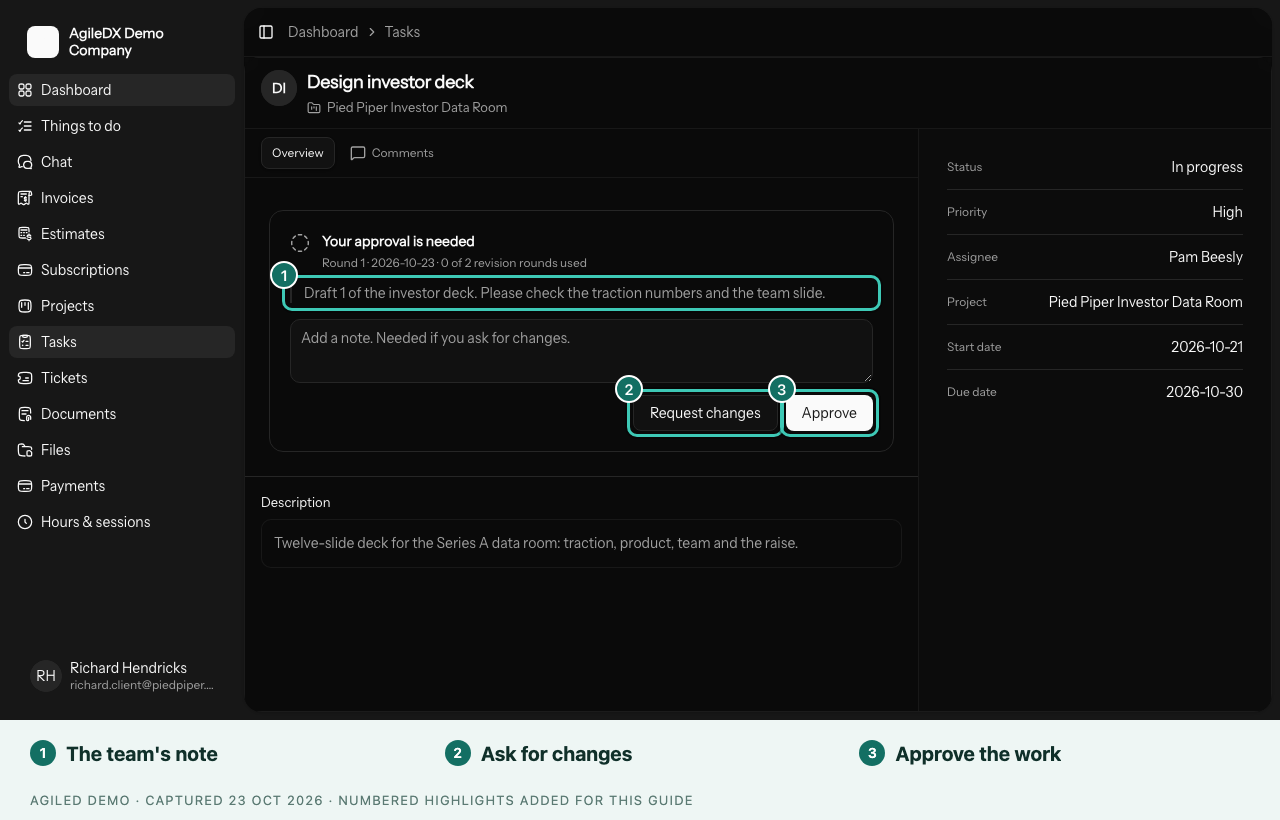Click the AgileDX Demo Company name
This screenshot has width=1280, height=820.
116,42
